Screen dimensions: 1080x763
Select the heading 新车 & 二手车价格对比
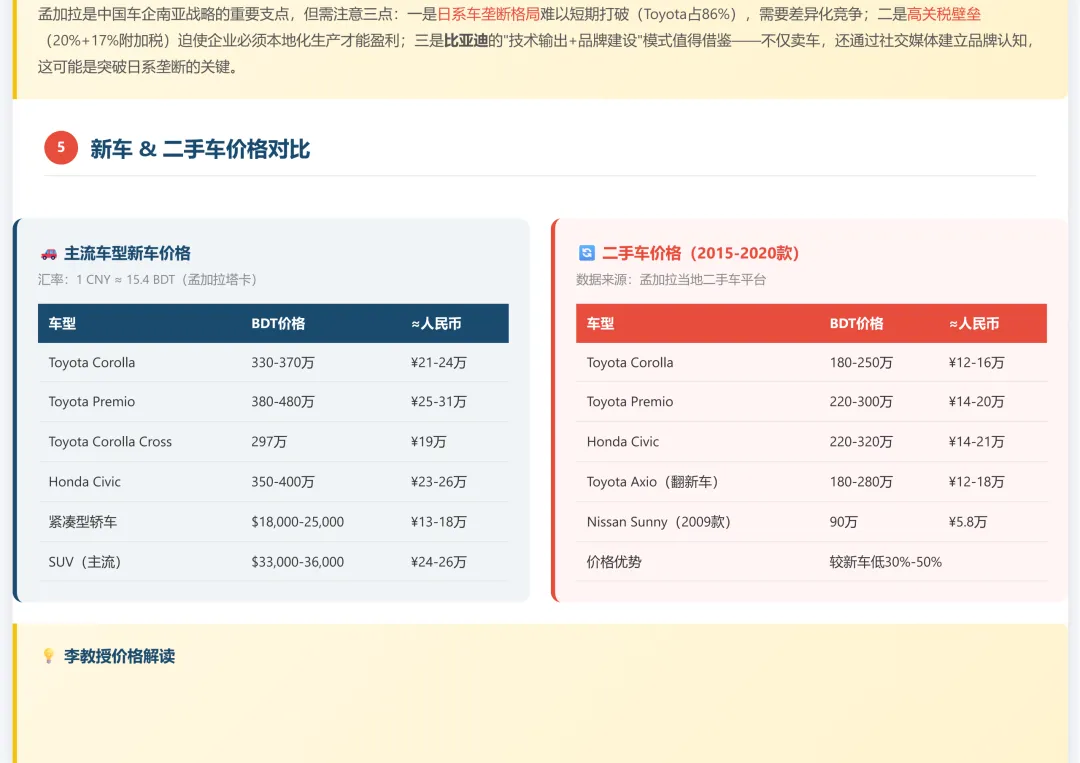[x=200, y=149]
